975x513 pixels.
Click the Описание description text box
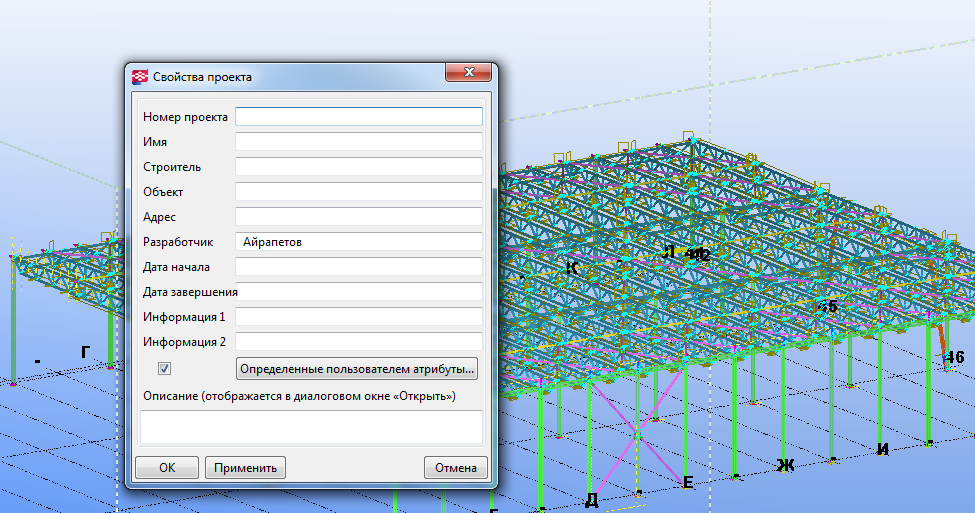[311, 427]
